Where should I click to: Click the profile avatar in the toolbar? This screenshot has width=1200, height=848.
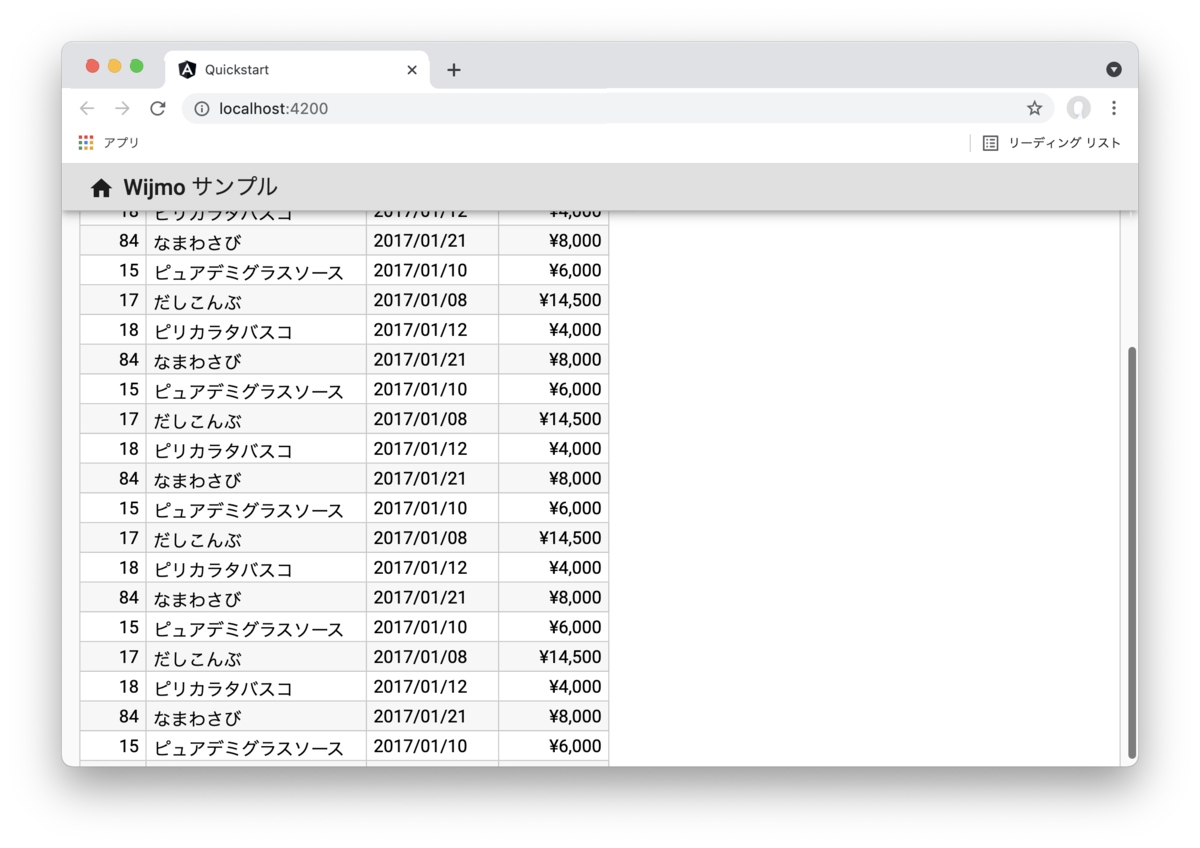[1079, 108]
